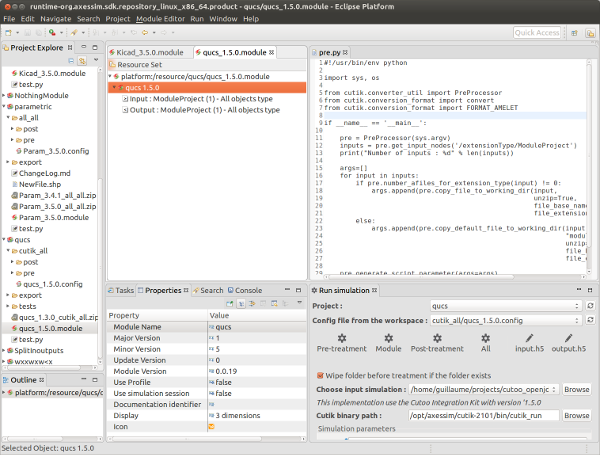This screenshot has height=455, width=600.
Task: Run All steps gear icon
Action: click(485, 338)
